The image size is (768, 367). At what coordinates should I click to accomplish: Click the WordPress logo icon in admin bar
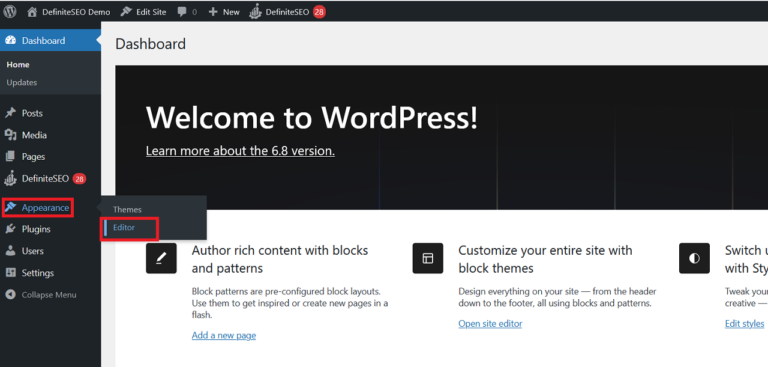pos(10,12)
